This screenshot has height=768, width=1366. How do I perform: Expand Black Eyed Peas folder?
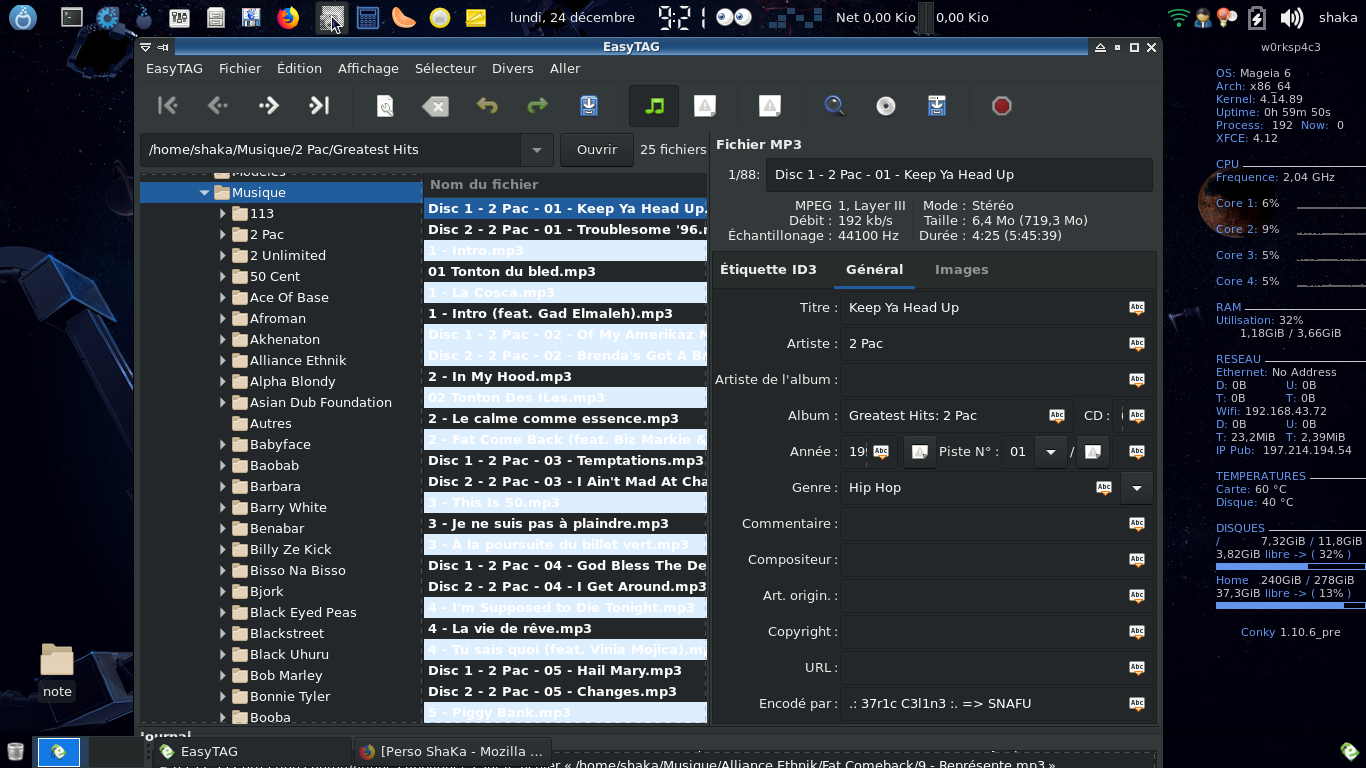(223, 612)
